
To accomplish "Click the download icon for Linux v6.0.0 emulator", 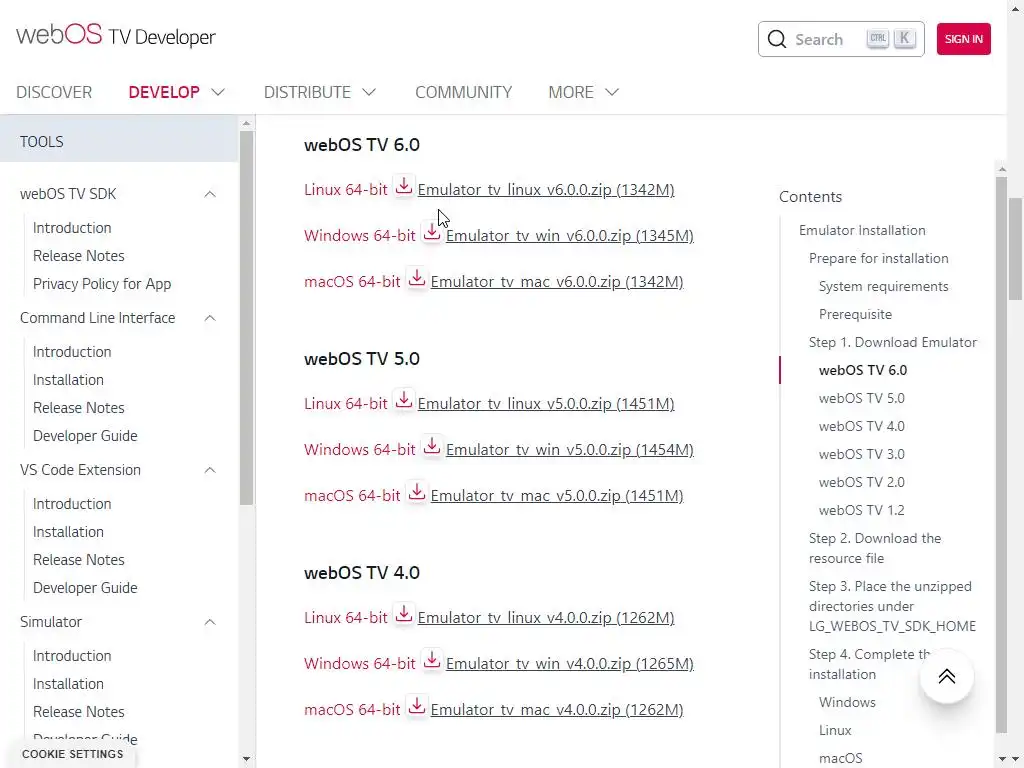I will [x=404, y=187].
